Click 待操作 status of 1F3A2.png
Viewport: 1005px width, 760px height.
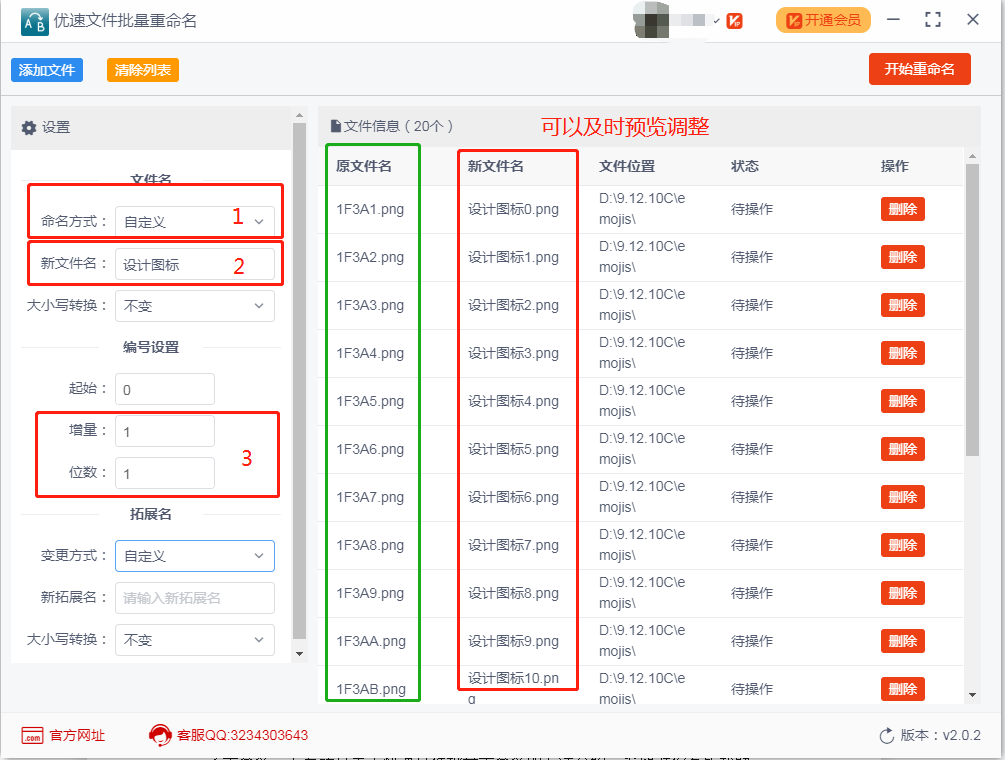pyautogui.click(x=752, y=257)
